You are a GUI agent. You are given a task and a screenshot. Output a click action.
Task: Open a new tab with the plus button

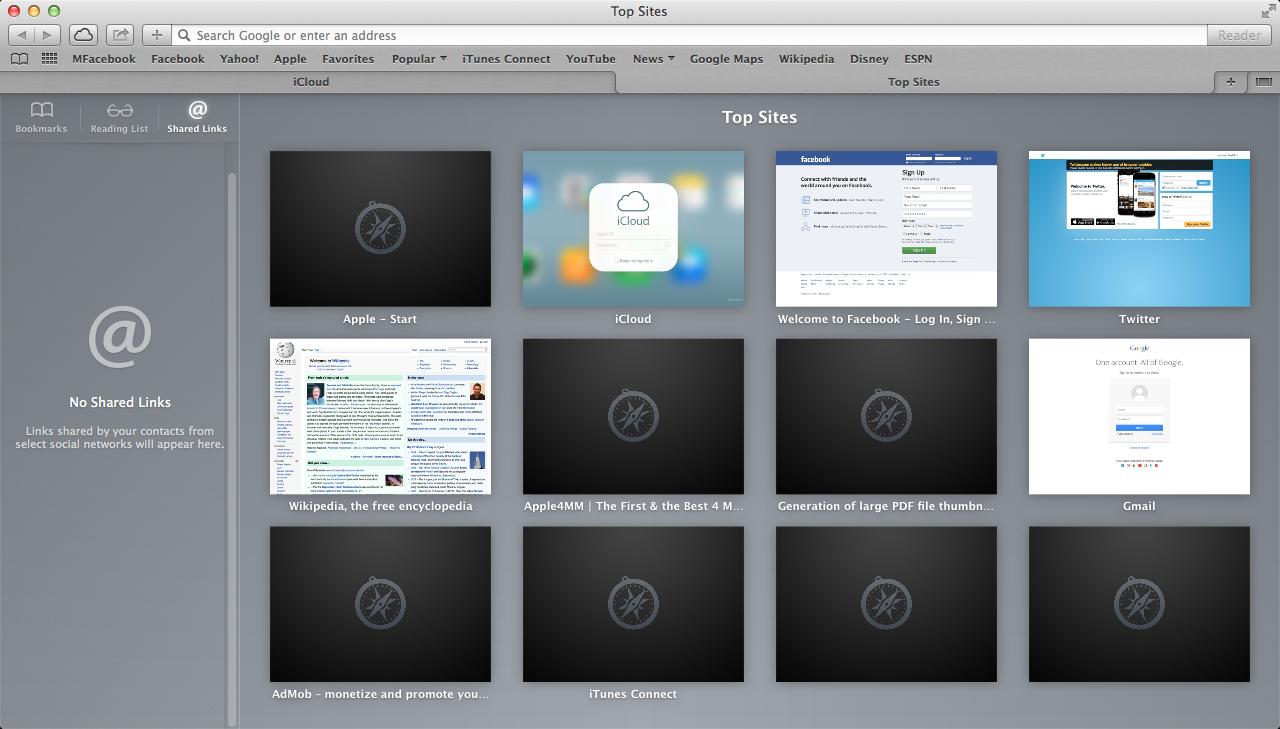click(x=1230, y=82)
